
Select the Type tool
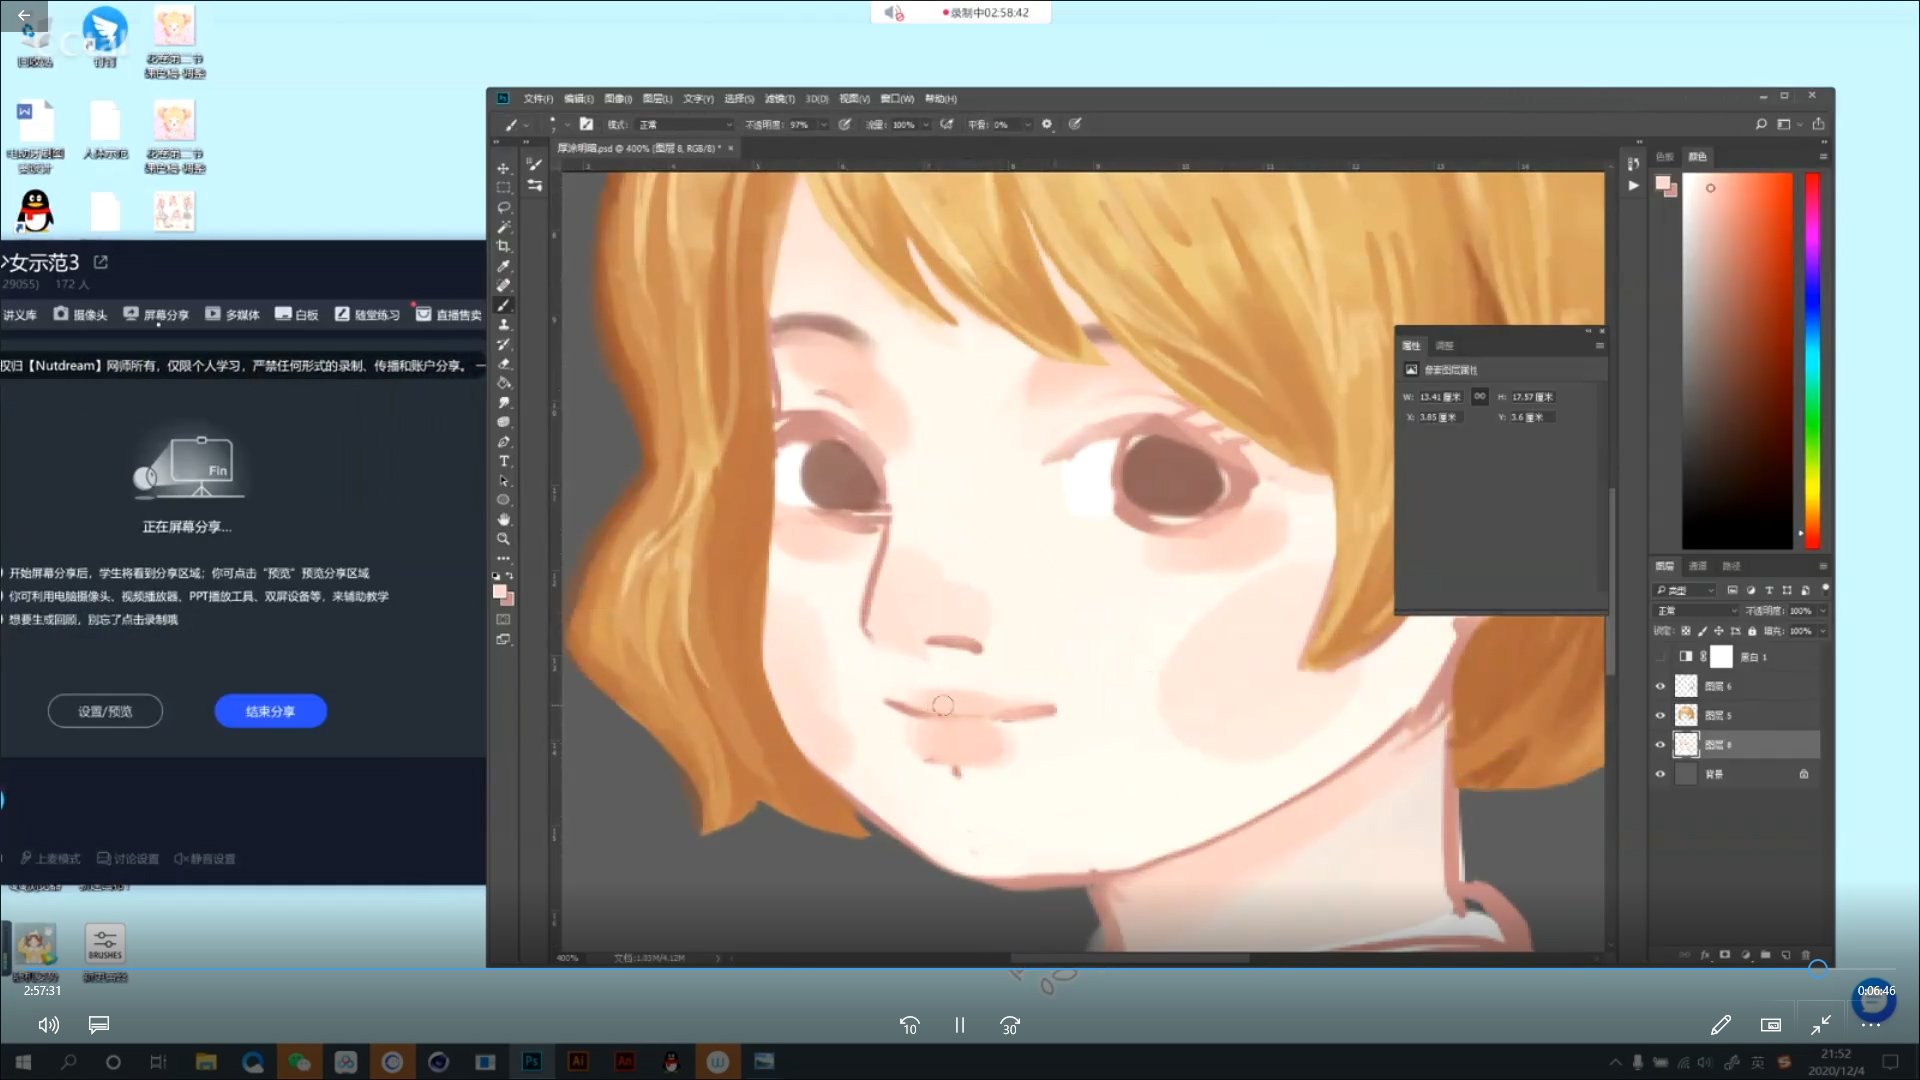coord(503,461)
